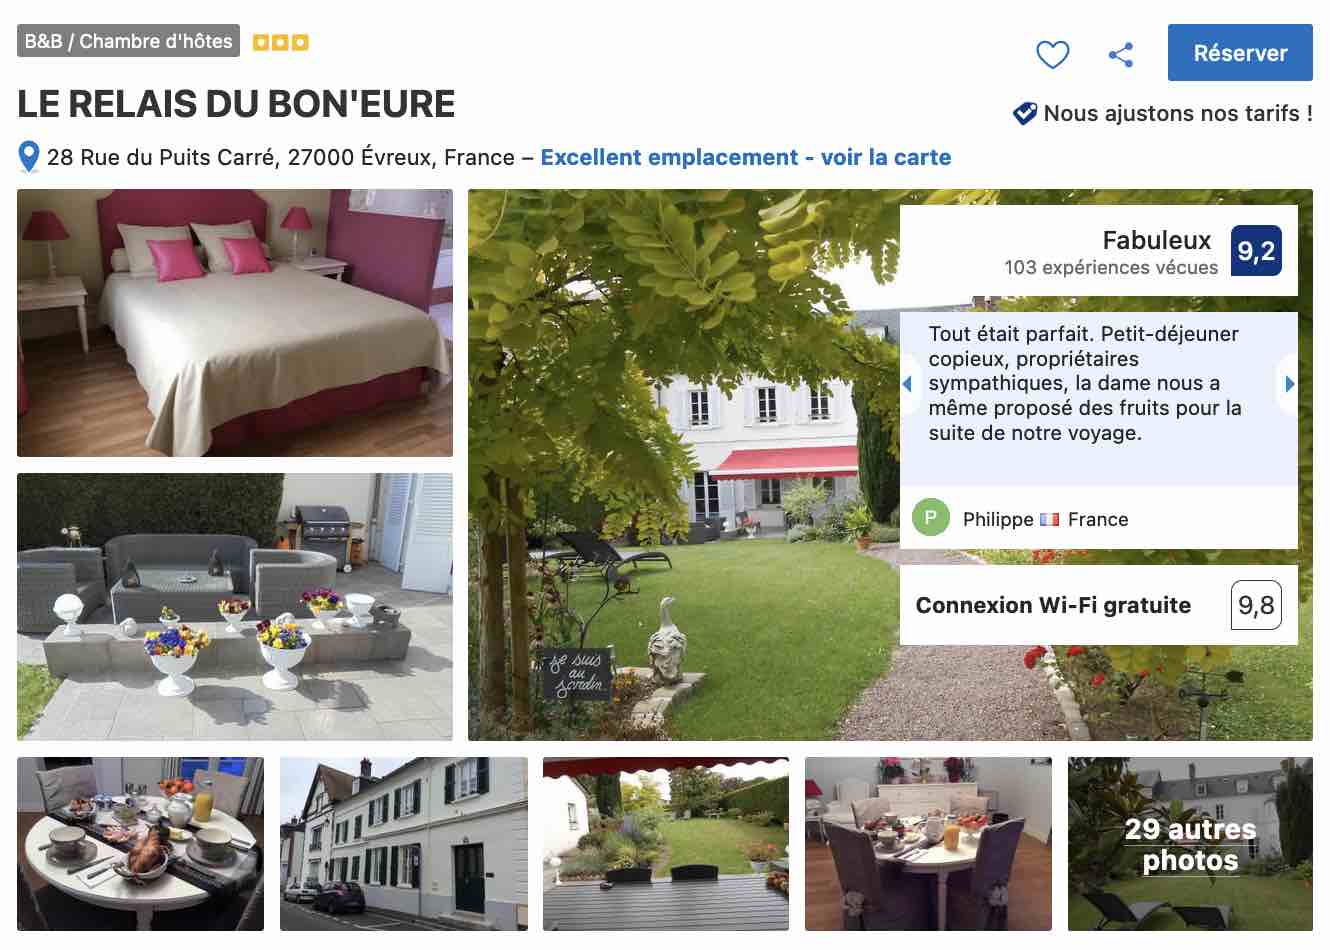Open the breakfast round table thumbnail
This screenshot has height=950, width=1330.
click(140, 844)
